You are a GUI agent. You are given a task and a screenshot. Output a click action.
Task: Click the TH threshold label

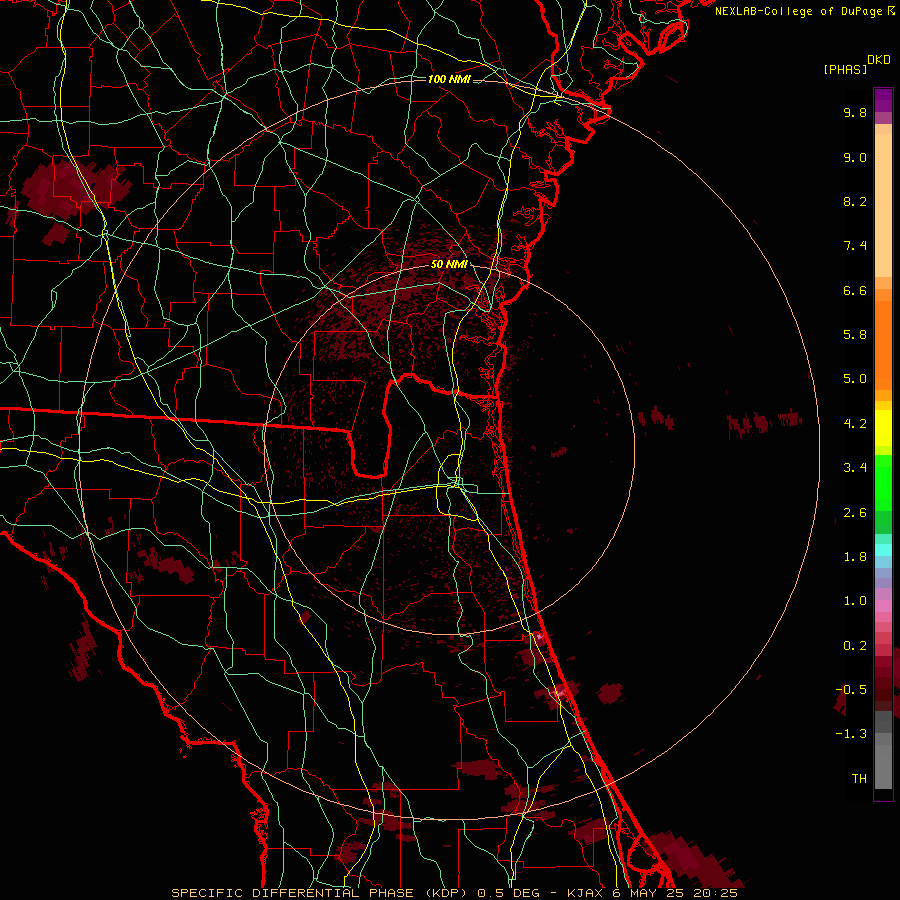coord(859,779)
